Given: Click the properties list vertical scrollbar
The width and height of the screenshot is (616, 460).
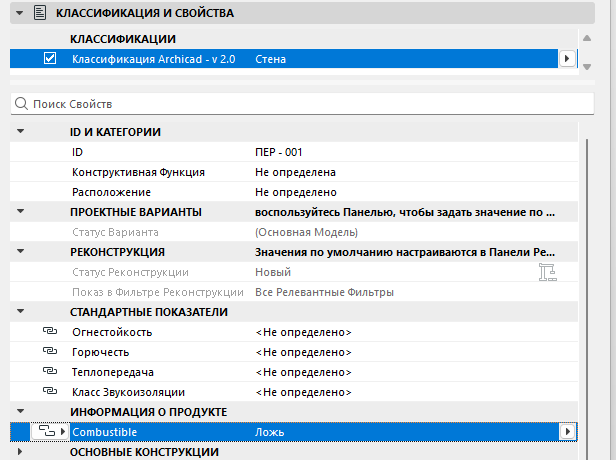Looking at the screenshot, I should click(588, 299).
